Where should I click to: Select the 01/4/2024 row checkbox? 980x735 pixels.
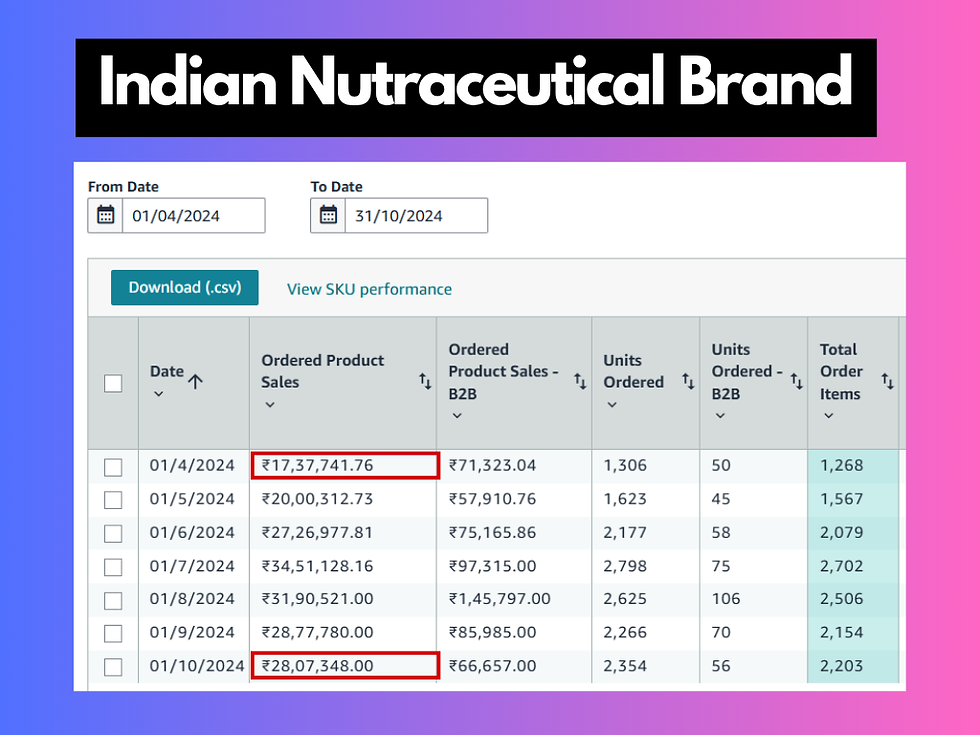pos(113,467)
